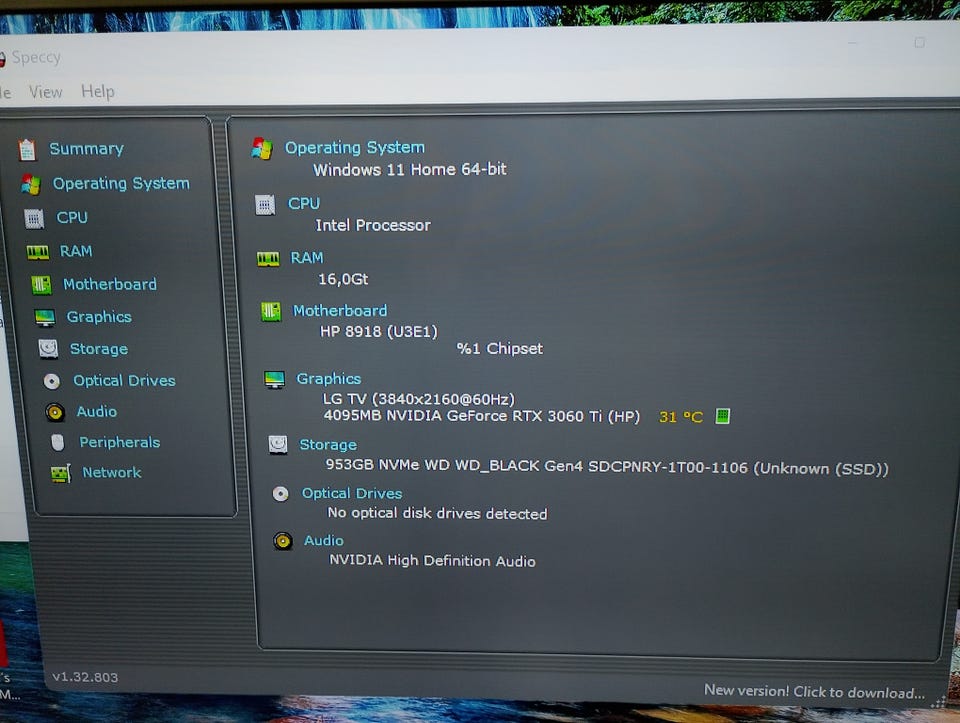Click the RAM stick icon in sidebar
Screen dimensions: 960x723
click(38, 252)
